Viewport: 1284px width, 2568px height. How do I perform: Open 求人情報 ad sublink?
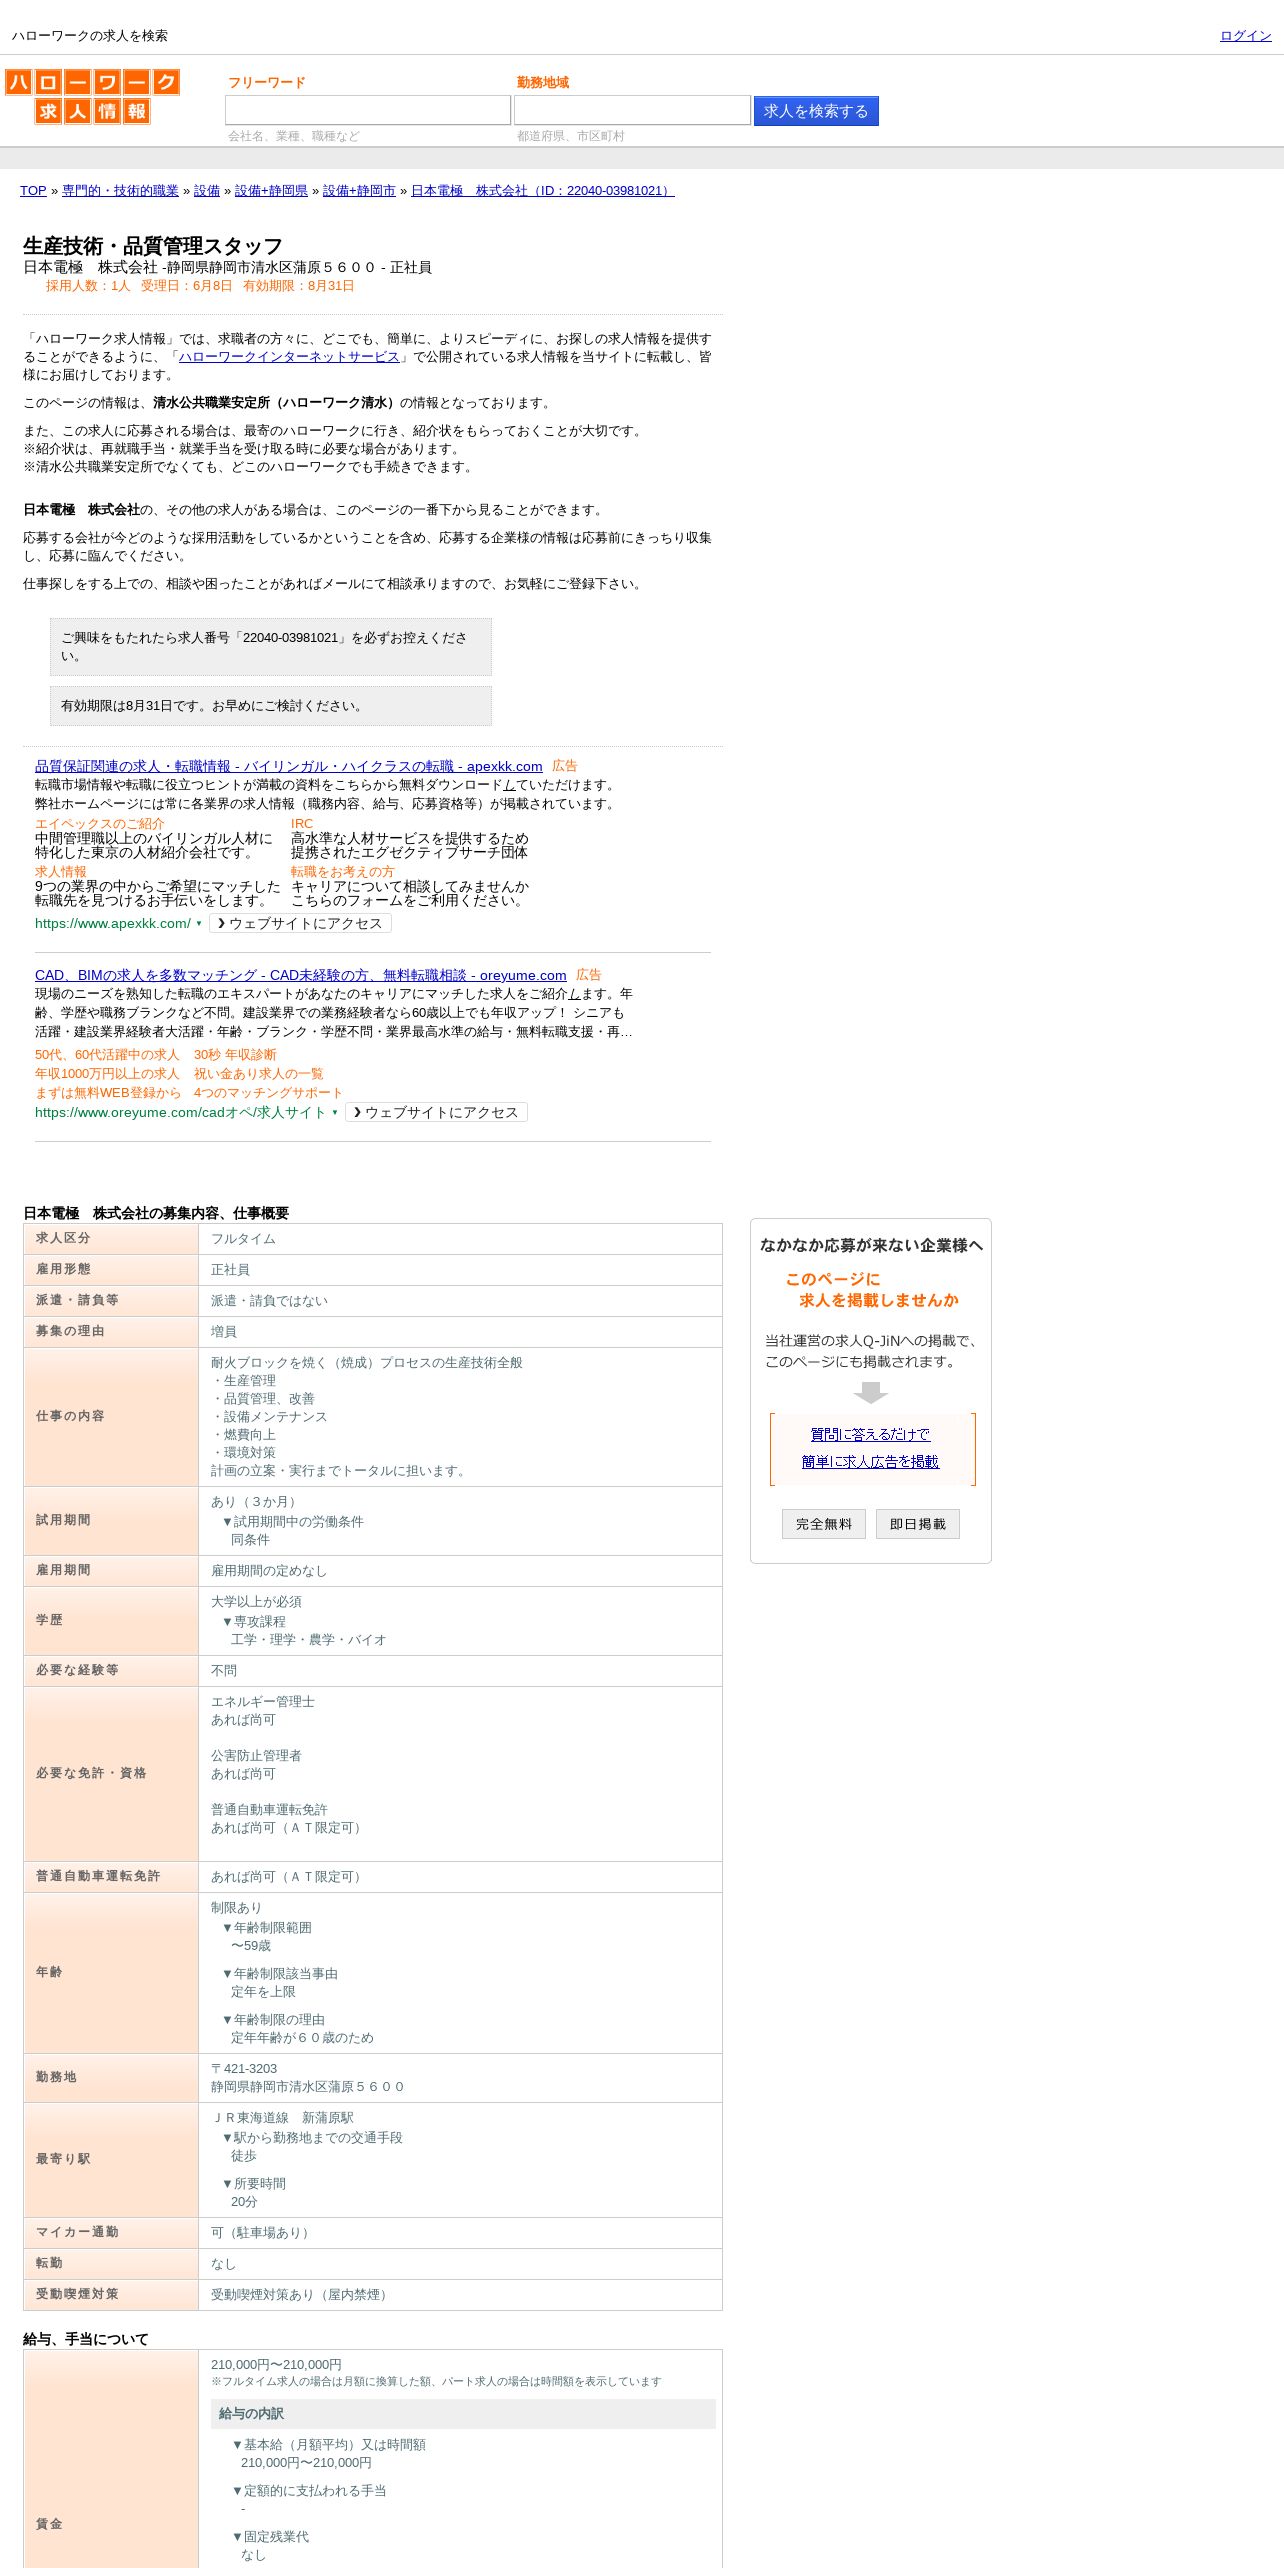point(61,872)
